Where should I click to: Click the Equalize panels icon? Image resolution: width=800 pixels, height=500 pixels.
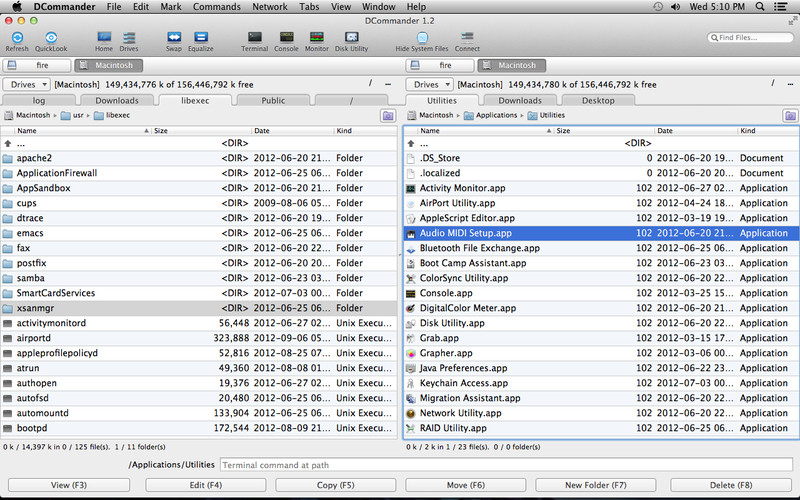coord(200,38)
